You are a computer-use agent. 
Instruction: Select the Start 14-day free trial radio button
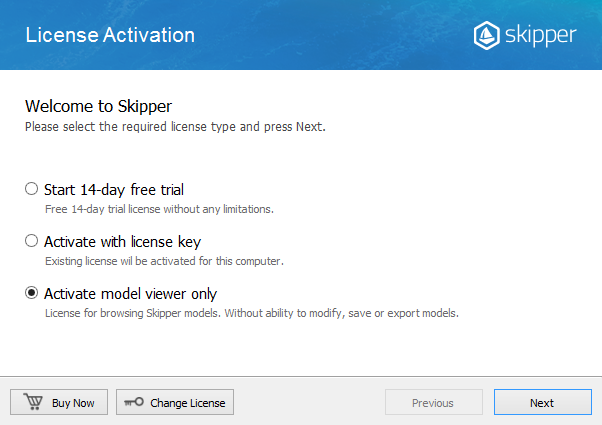pos(31,189)
